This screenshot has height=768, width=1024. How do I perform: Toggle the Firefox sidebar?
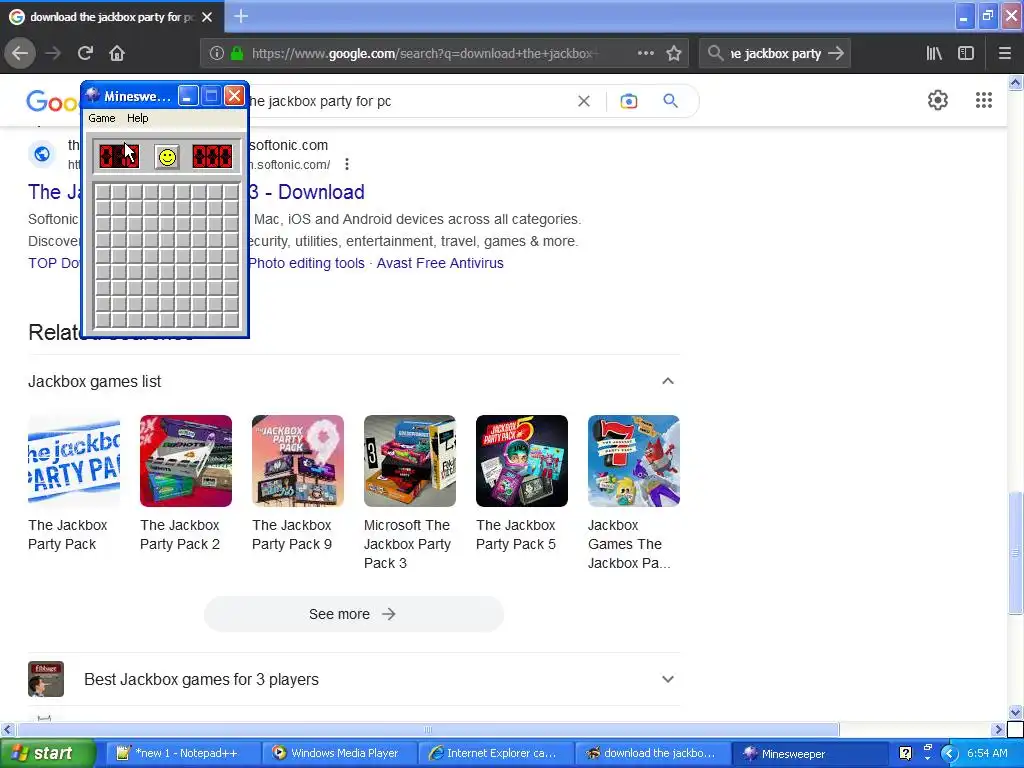966,54
